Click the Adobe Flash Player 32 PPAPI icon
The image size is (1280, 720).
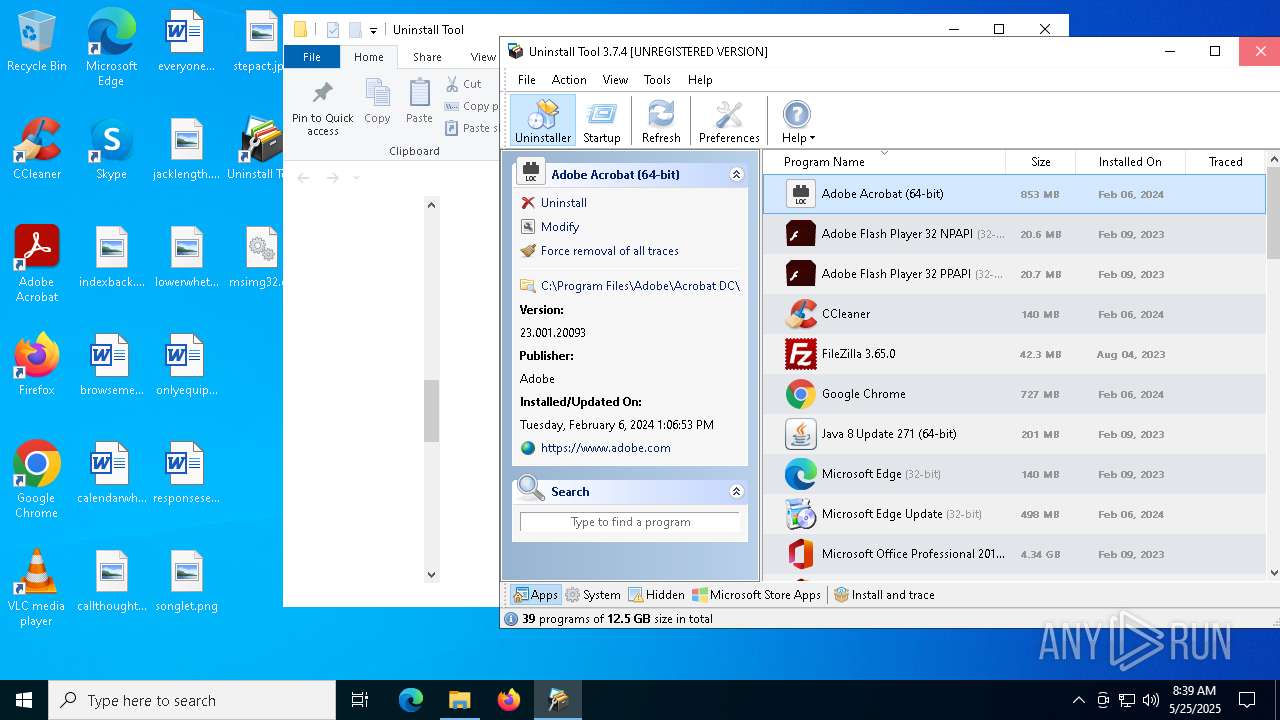[800, 274]
